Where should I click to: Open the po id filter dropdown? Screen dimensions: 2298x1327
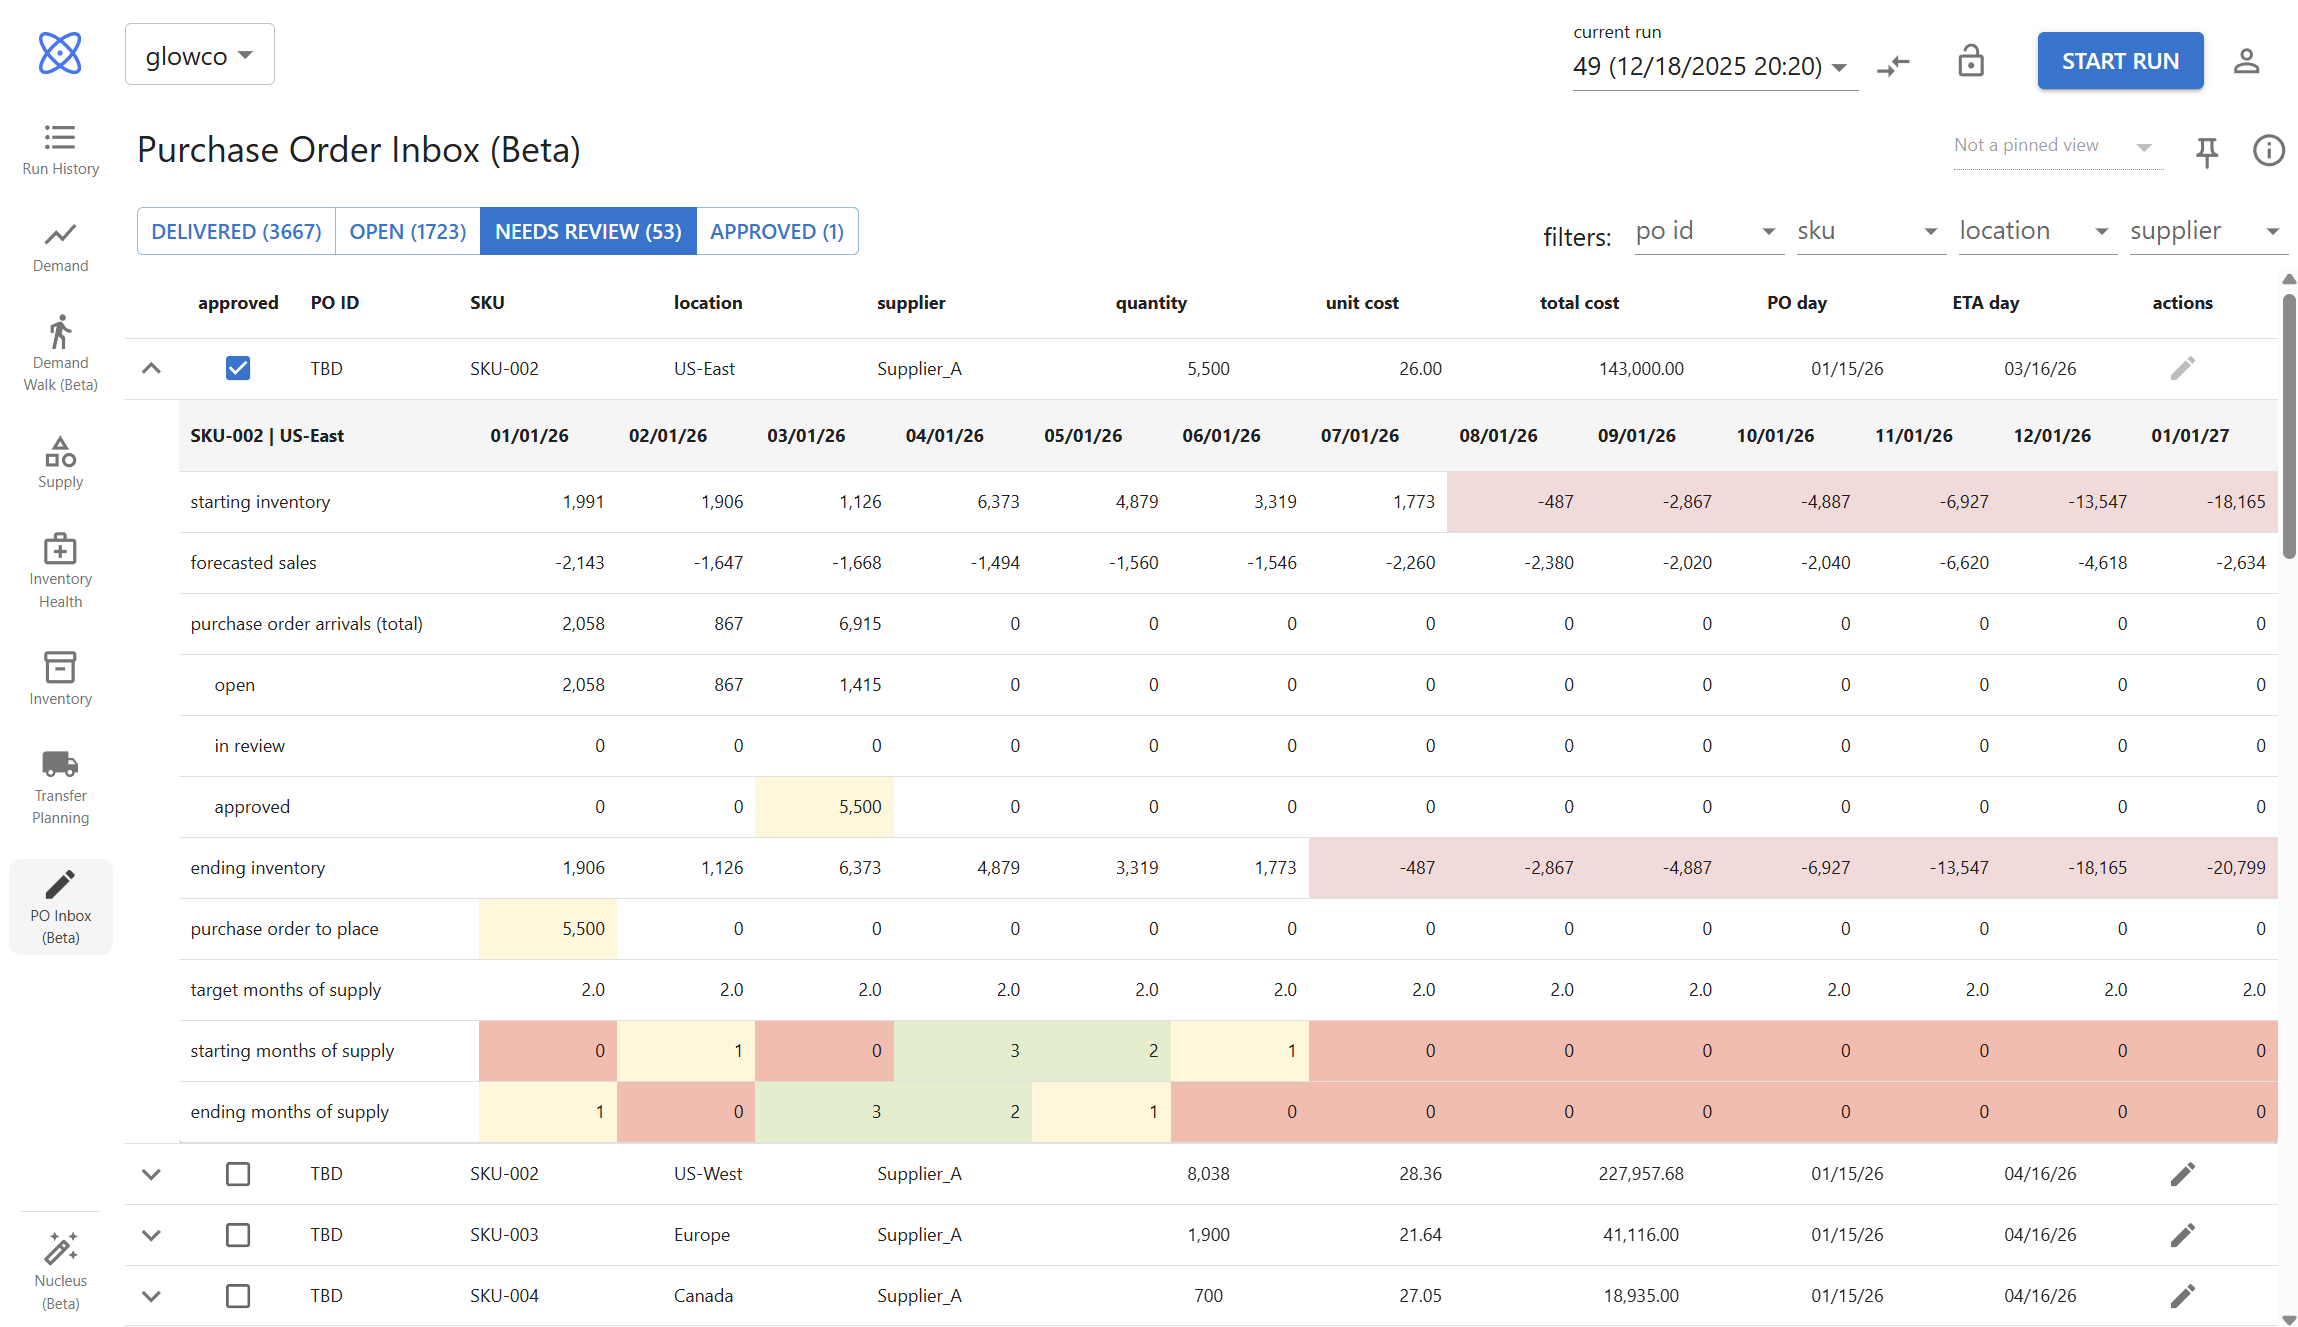click(1709, 231)
